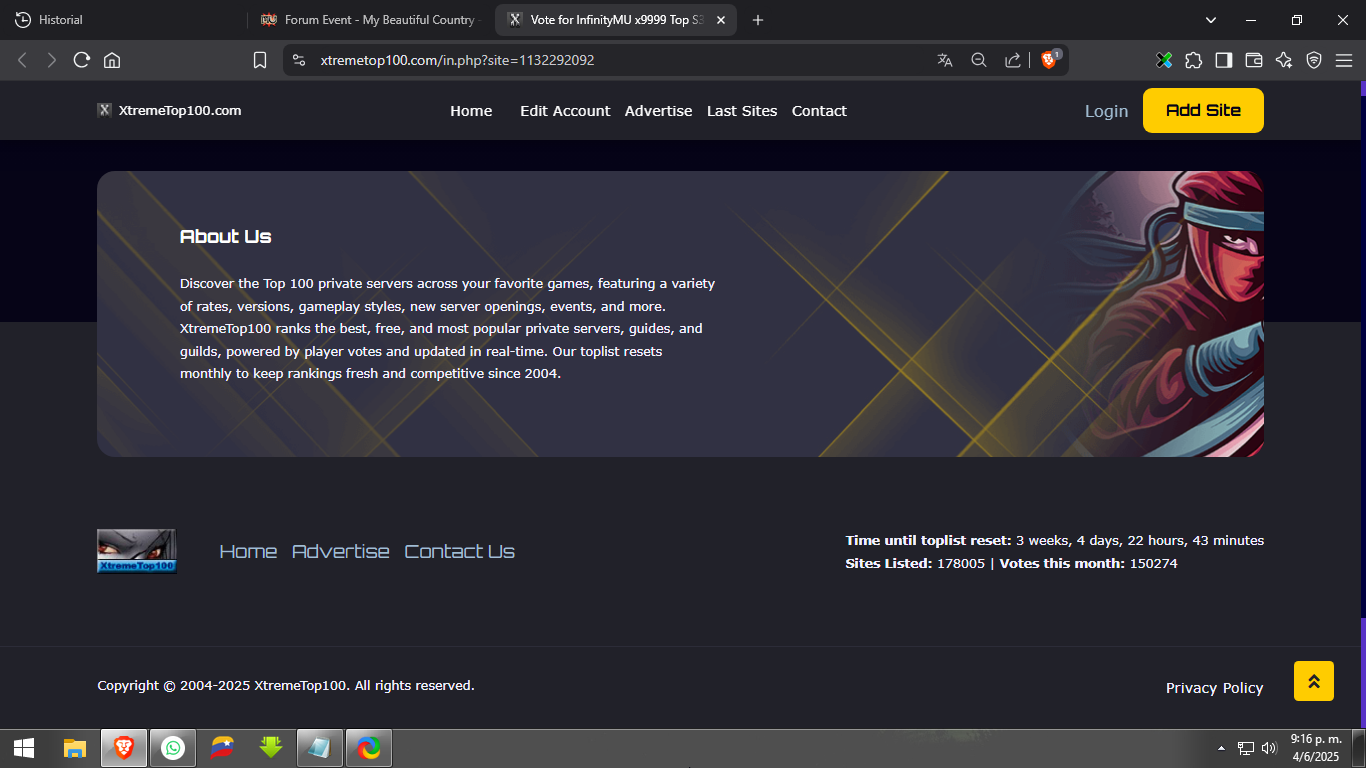Click the Login link

pyautogui.click(x=1106, y=111)
